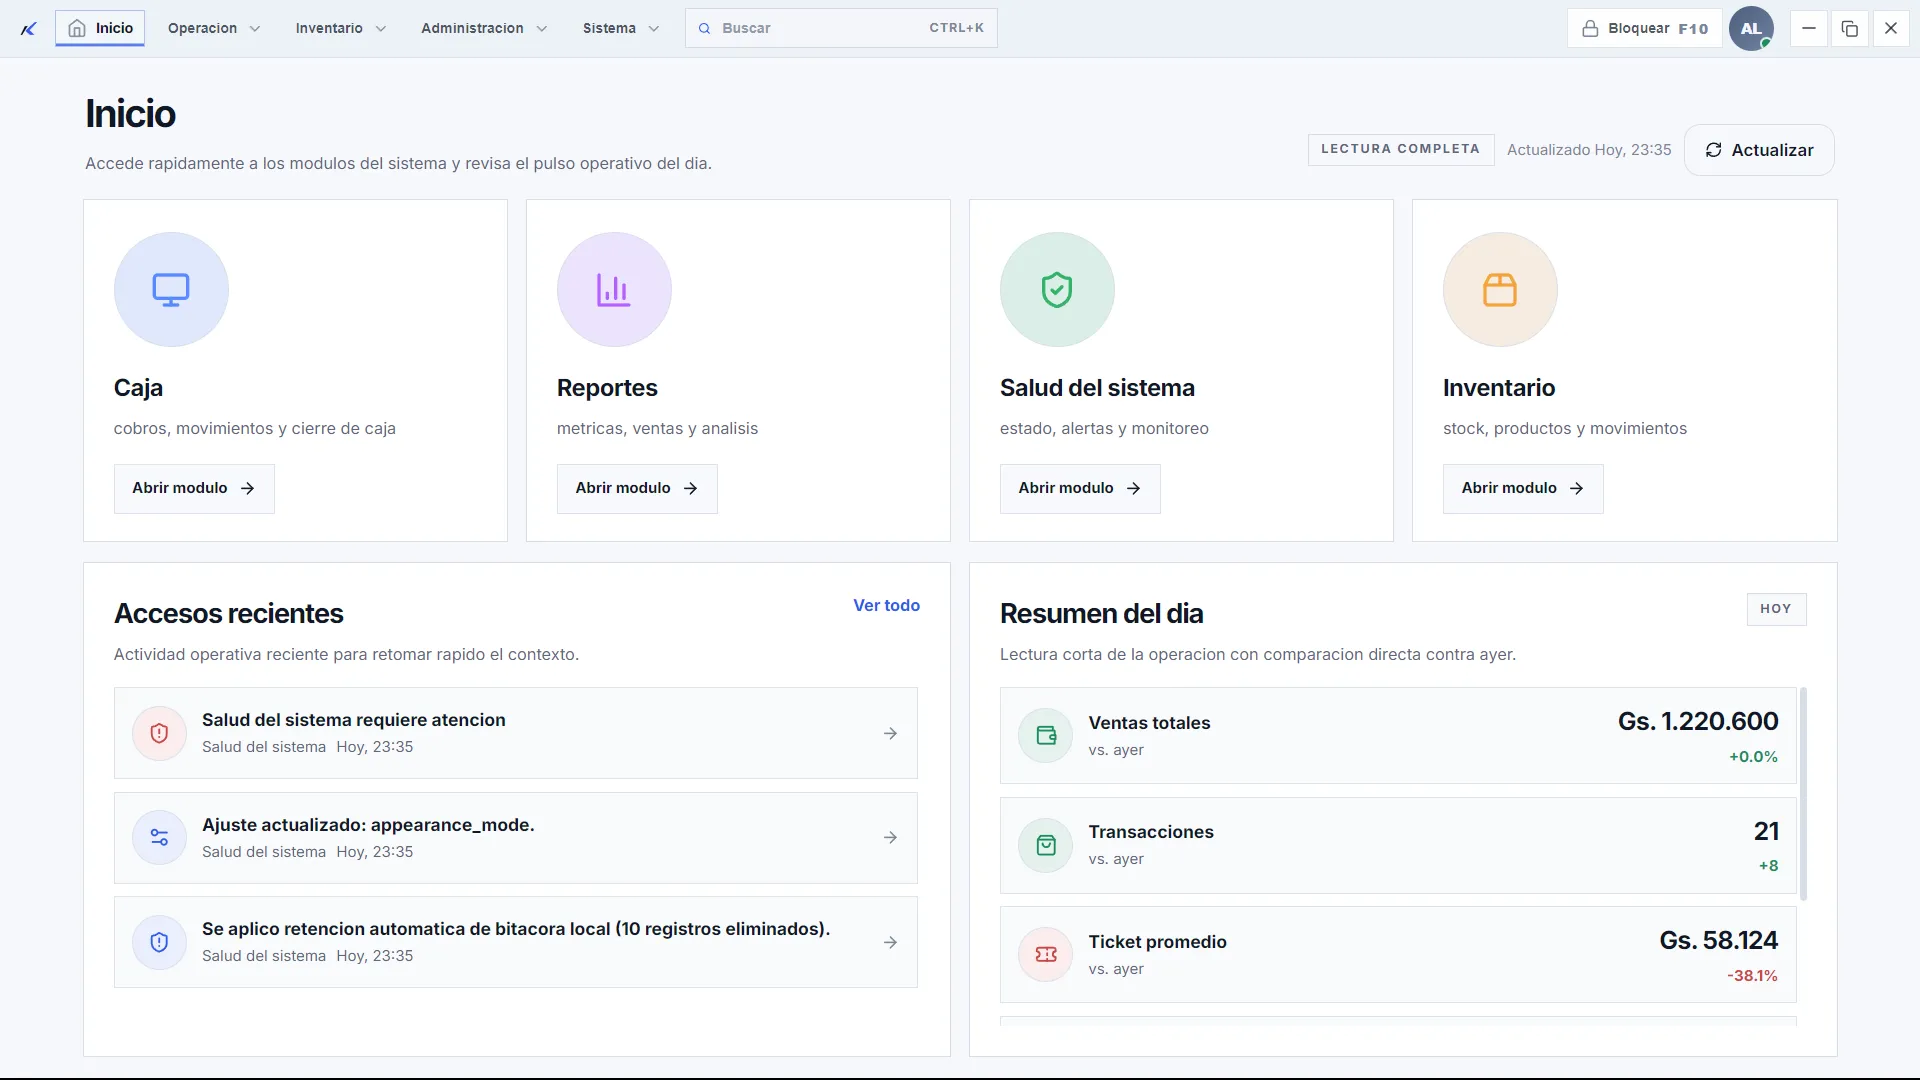The height and width of the screenshot is (1080, 1920).
Task: Click arrow on retencion automatica row
Action: click(x=890, y=942)
